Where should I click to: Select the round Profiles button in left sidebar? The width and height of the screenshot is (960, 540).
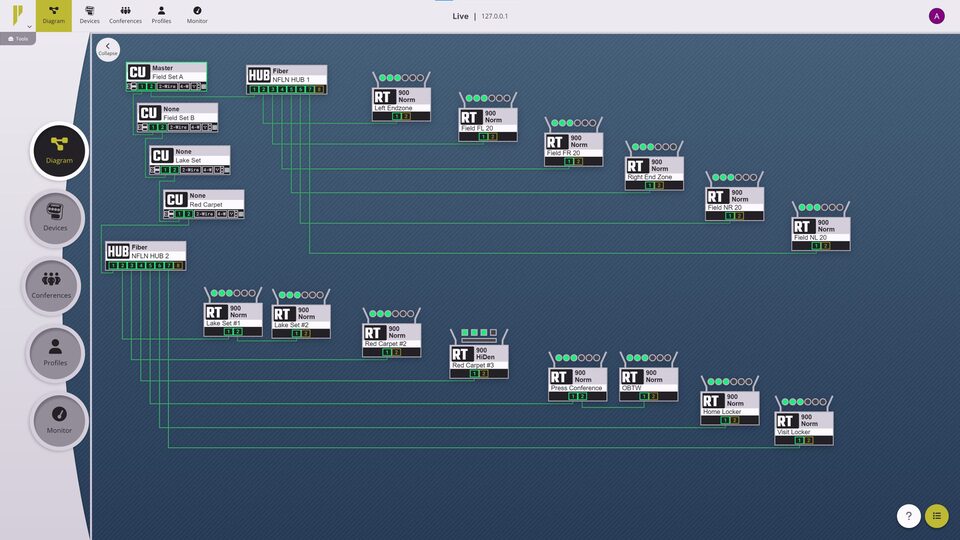tap(55, 353)
